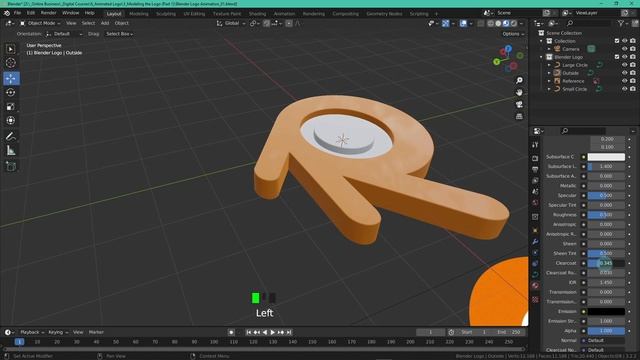This screenshot has height=360, width=640.
Task: Select the Annotate pencil tool
Action: [11, 137]
